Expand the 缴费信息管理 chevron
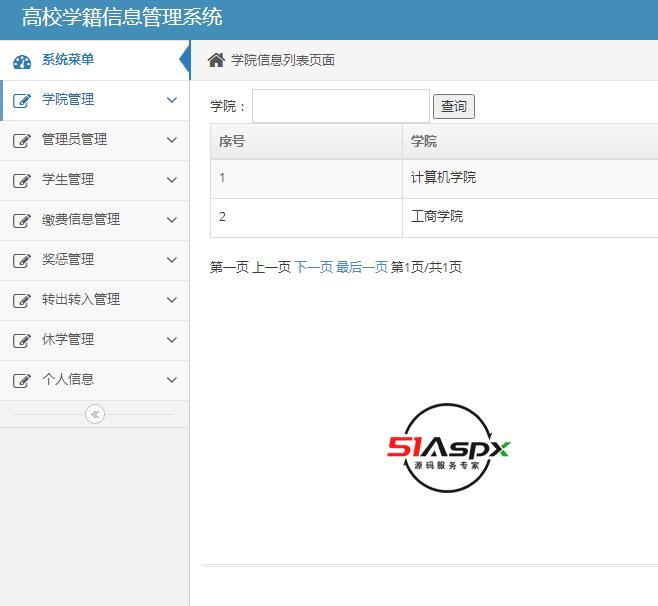The height and width of the screenshot is (606, 658). point(172,219)
